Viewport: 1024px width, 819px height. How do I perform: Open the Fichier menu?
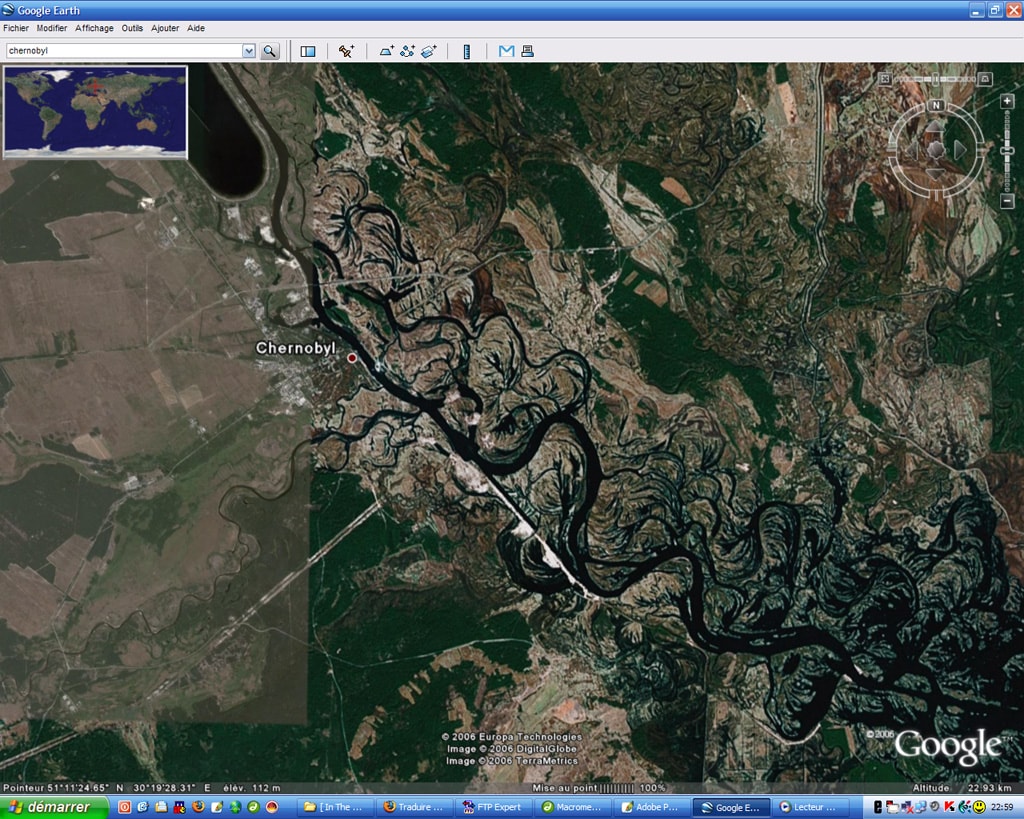16,28
